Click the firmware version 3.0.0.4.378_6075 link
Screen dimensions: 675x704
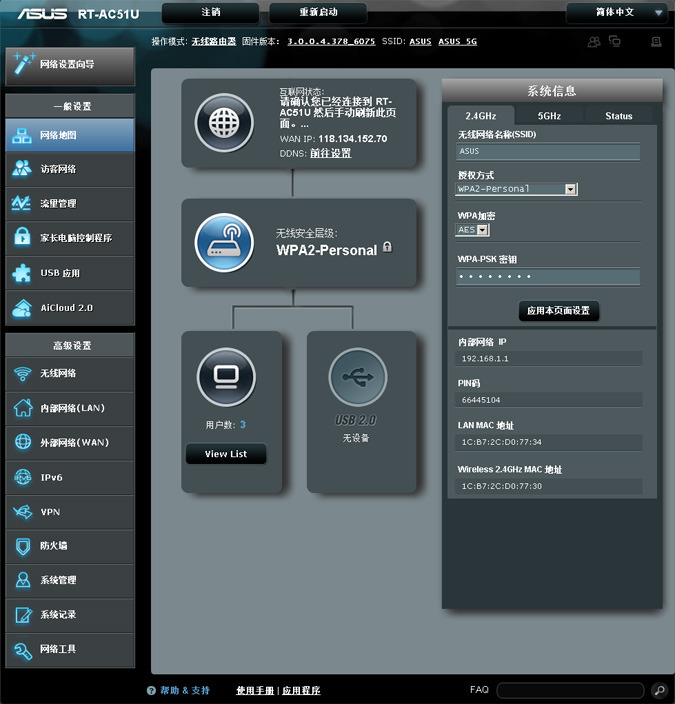(x=331, y=41)
